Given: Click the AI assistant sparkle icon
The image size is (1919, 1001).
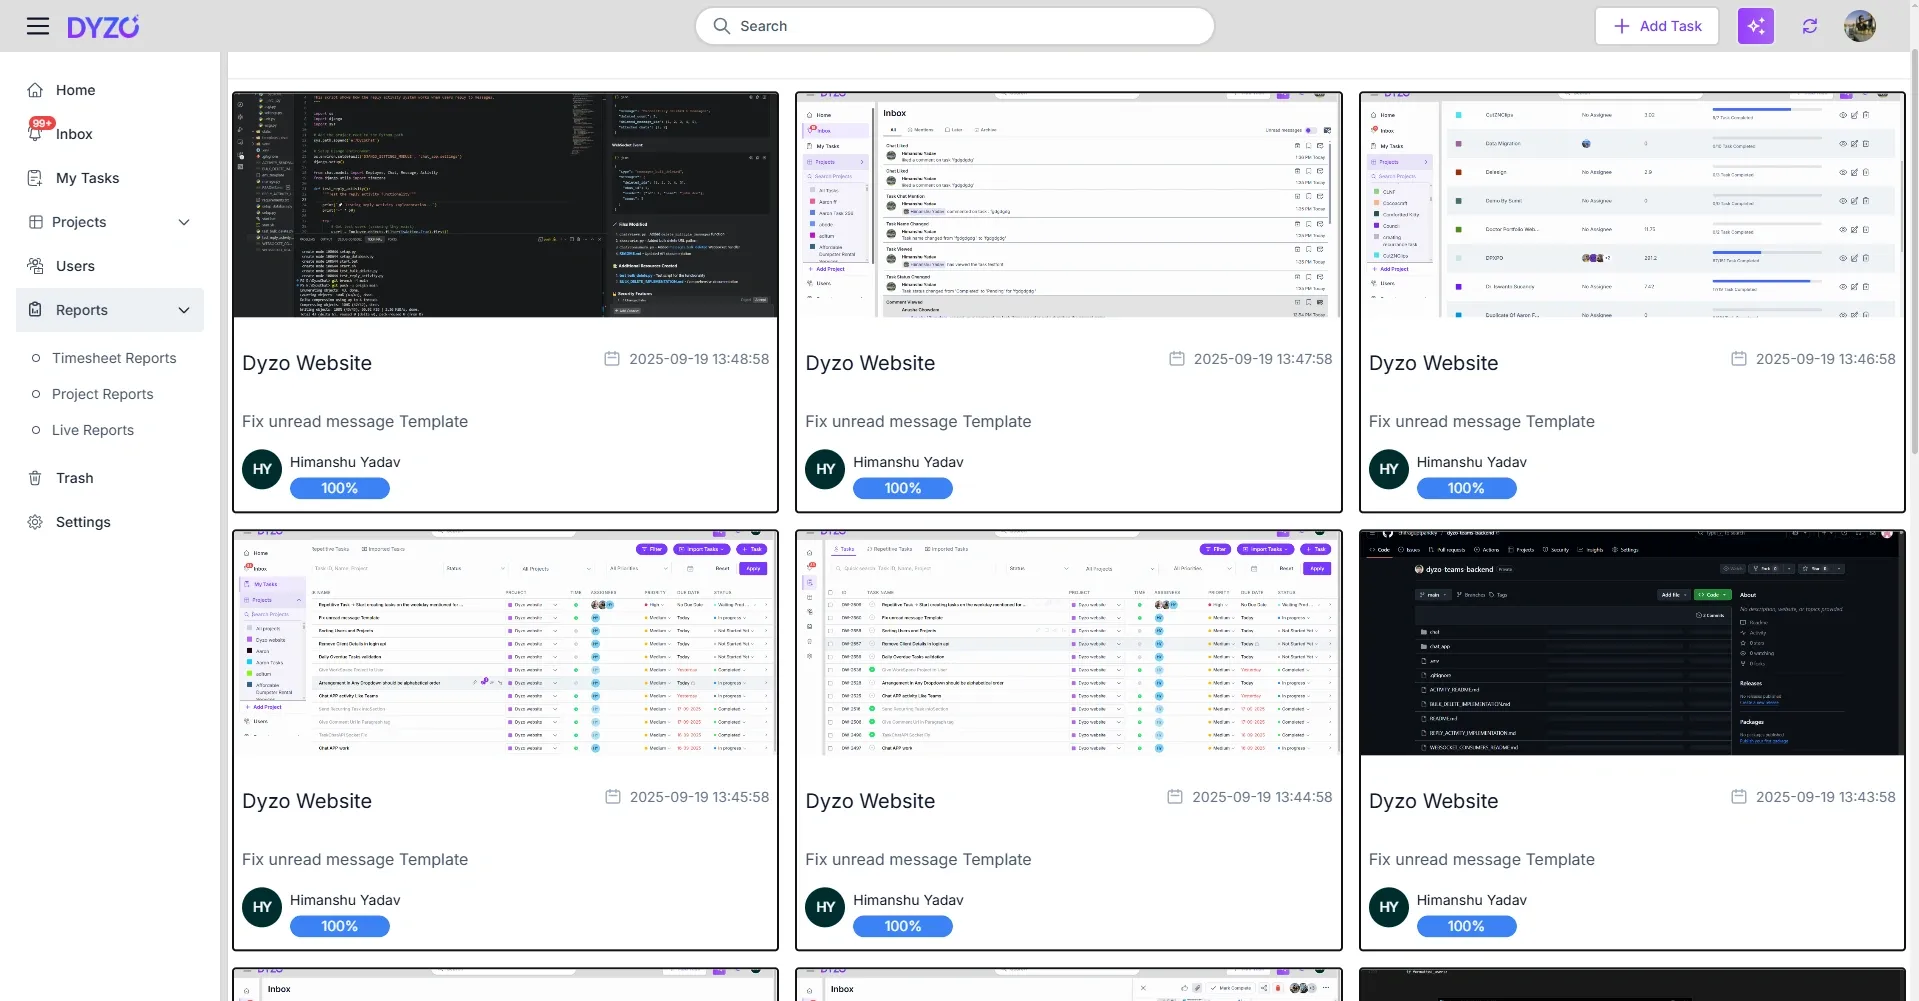Looking at the screenshot, I should tap(1755, 25).
